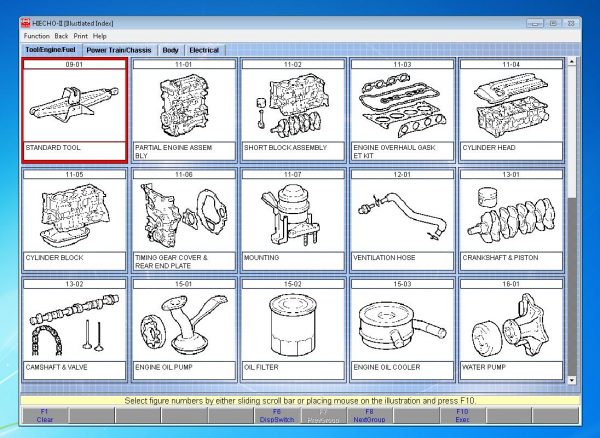Click figure number 11-06 label
The width and height of the screenshot is (600, 438).
[184, 174]
